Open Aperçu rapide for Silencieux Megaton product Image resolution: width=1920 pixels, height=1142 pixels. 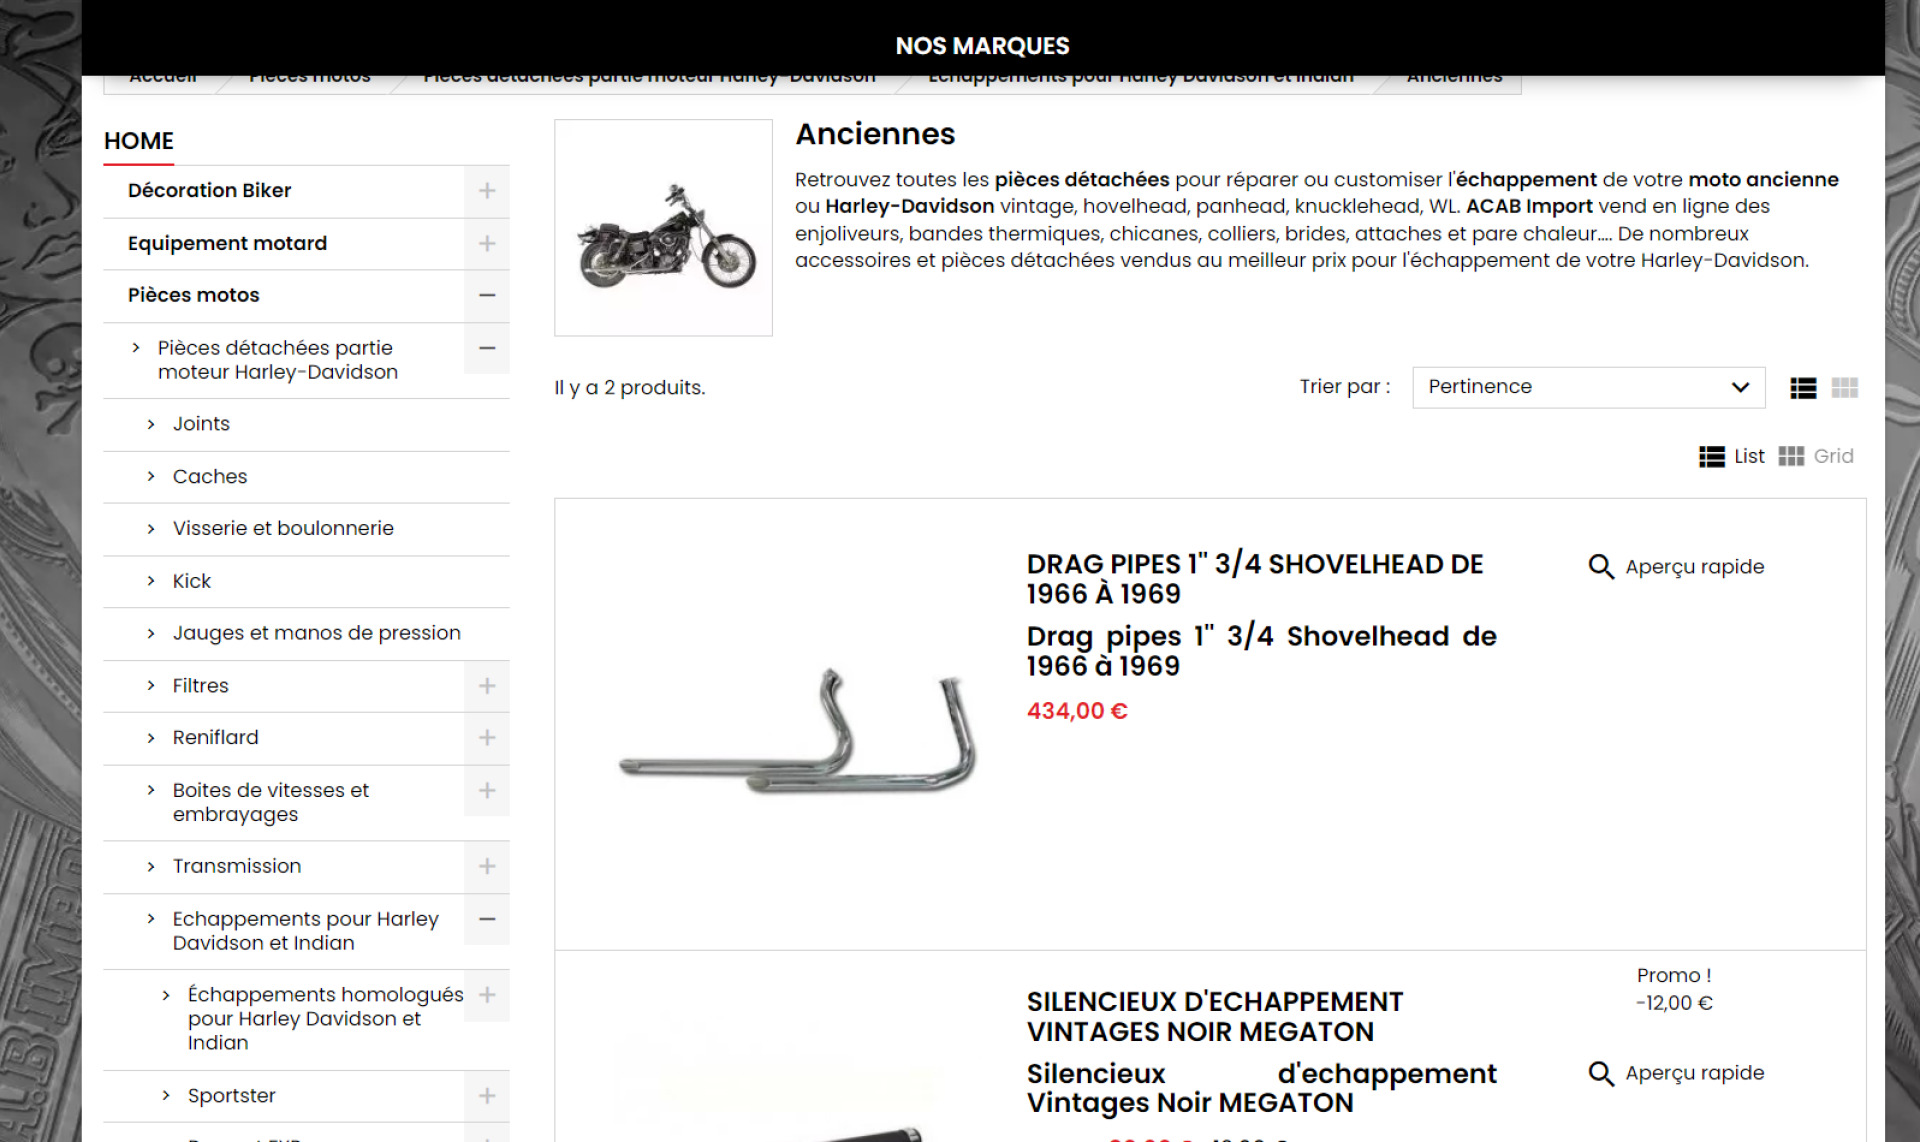(1676, 1073)
